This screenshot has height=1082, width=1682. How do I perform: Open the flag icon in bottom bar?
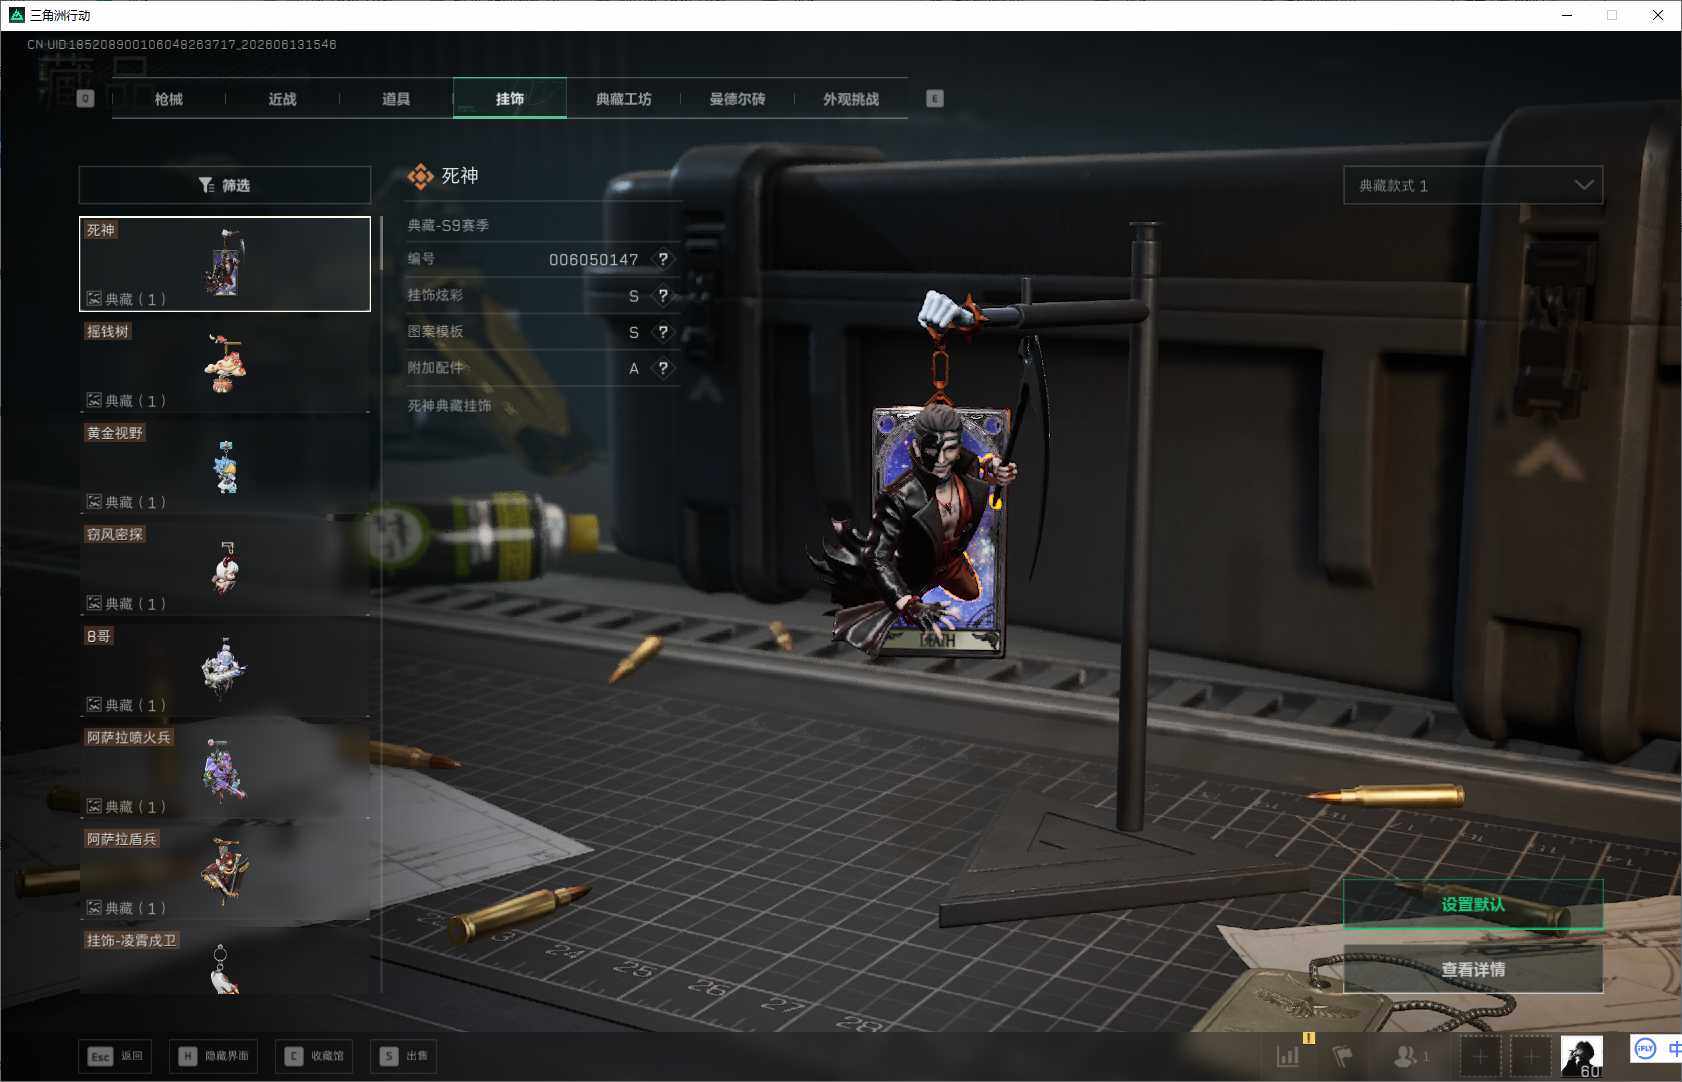[x=1343, y=1055]
